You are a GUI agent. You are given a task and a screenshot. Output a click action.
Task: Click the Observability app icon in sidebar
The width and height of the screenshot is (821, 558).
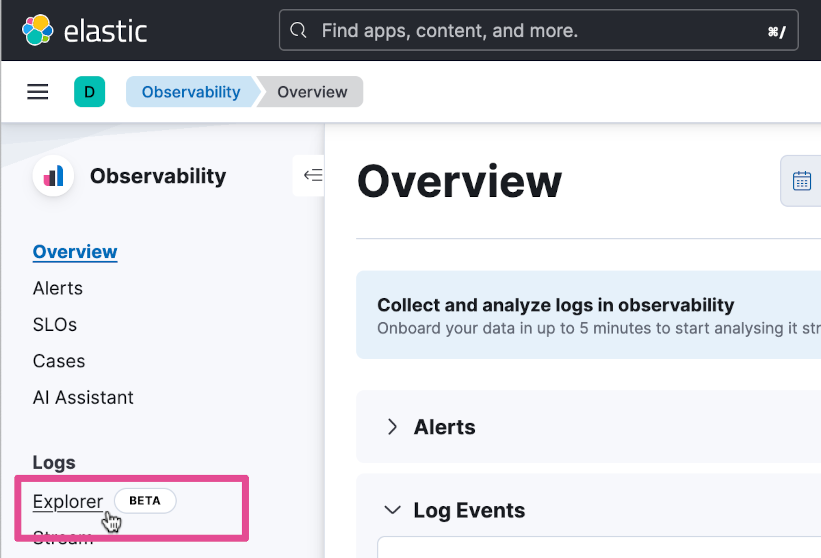pyautogui.click(x=54, y=176)
